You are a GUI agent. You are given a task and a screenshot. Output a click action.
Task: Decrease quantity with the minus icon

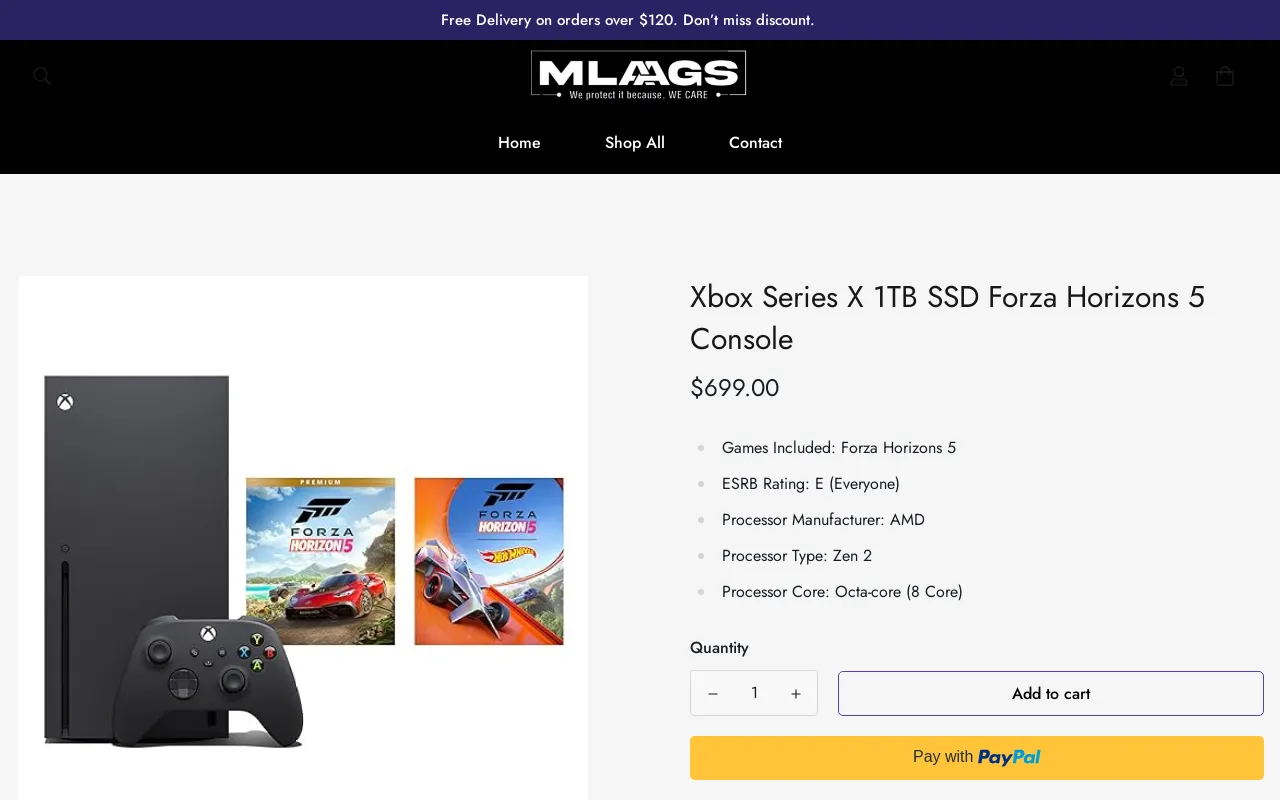coord(713,694)
